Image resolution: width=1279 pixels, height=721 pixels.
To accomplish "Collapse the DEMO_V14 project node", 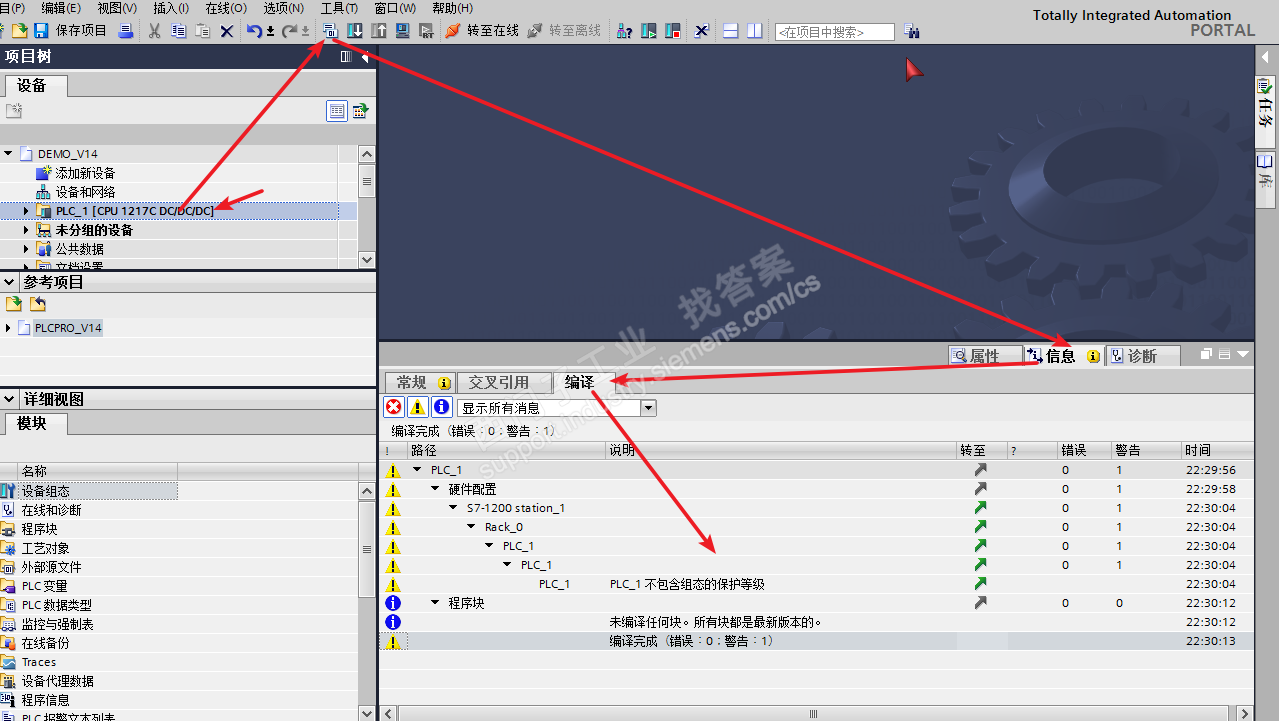I will (x=8, y=154).
